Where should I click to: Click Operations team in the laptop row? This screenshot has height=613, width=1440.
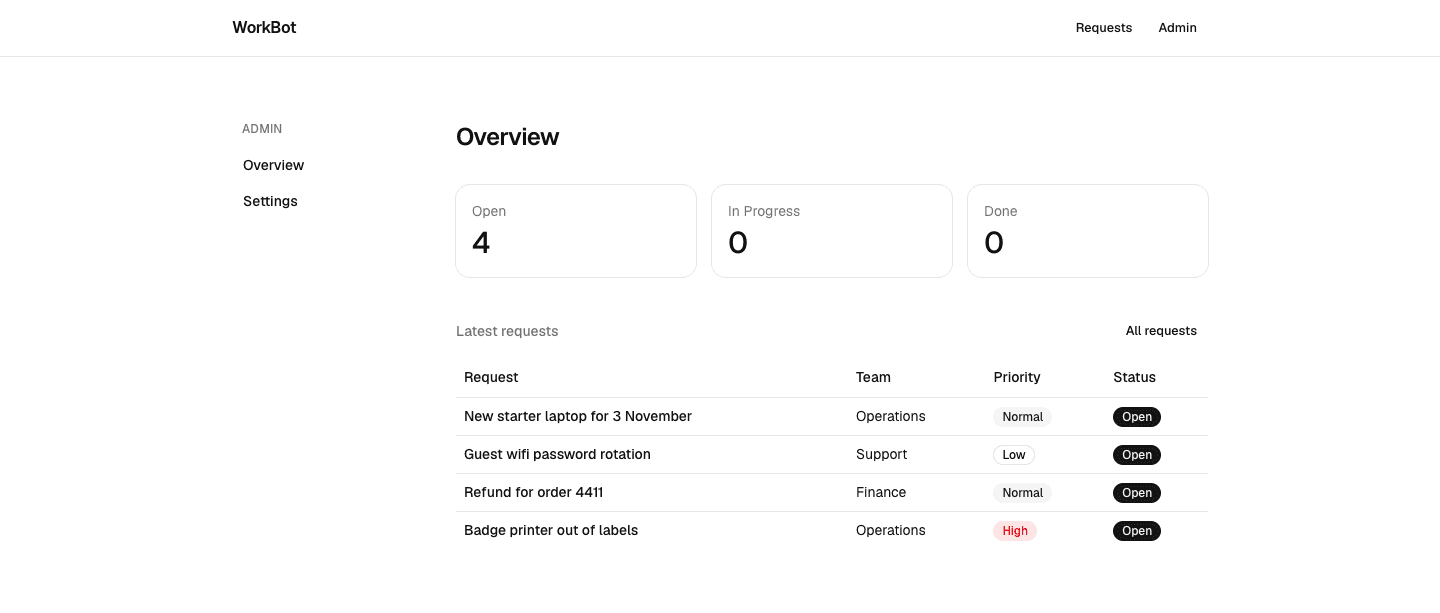(x=891, y=416)
